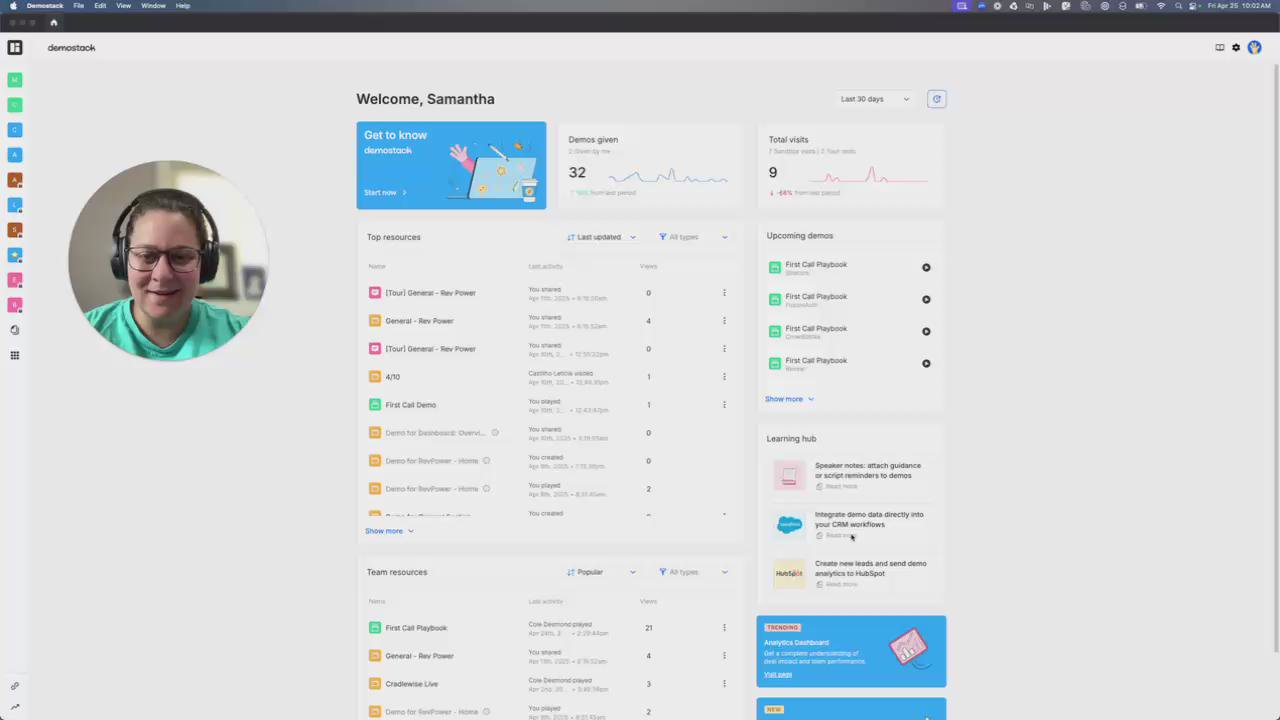Open the Integrate demo data CRM article

[x=869, y=519]
